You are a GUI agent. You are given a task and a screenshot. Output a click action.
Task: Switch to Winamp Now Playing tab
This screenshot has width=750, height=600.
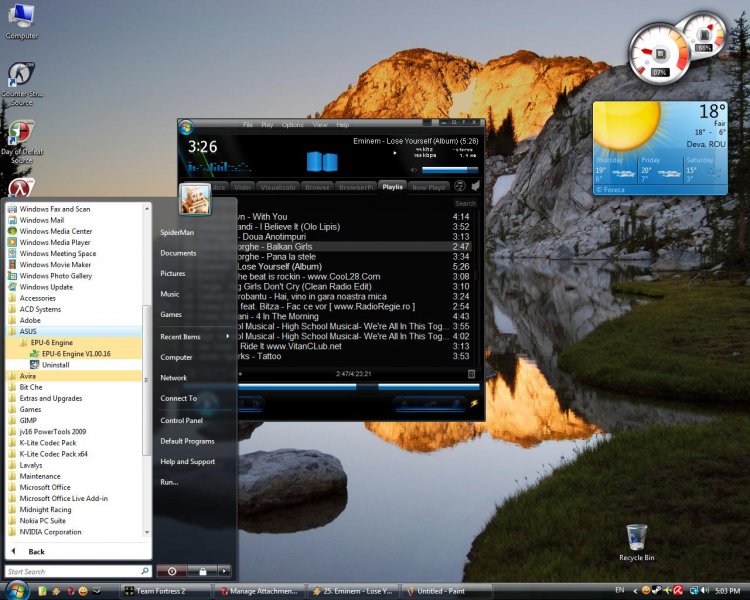(428, 187)
